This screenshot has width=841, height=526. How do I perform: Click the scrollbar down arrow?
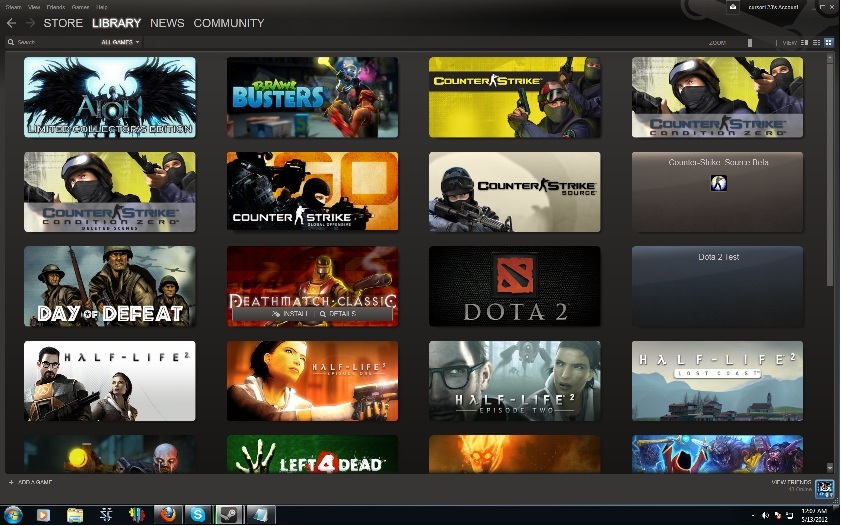(830, 467)
